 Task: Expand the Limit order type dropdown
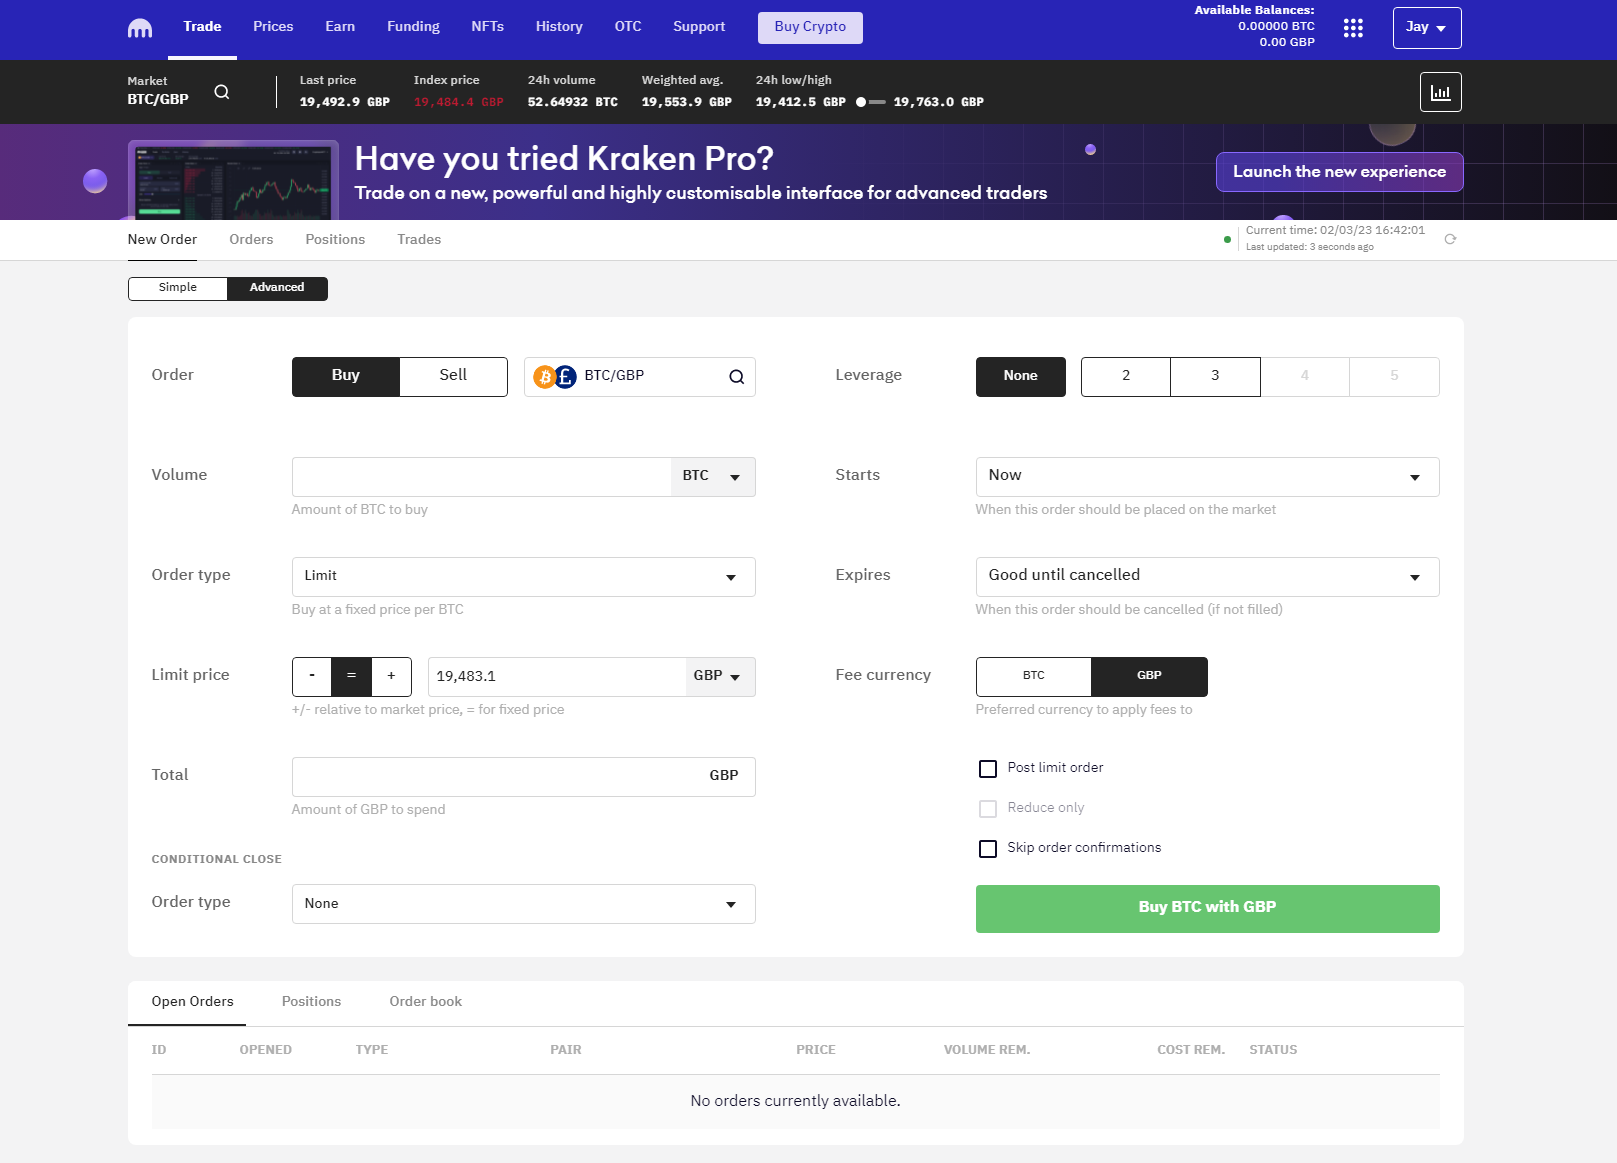point(523,577)
